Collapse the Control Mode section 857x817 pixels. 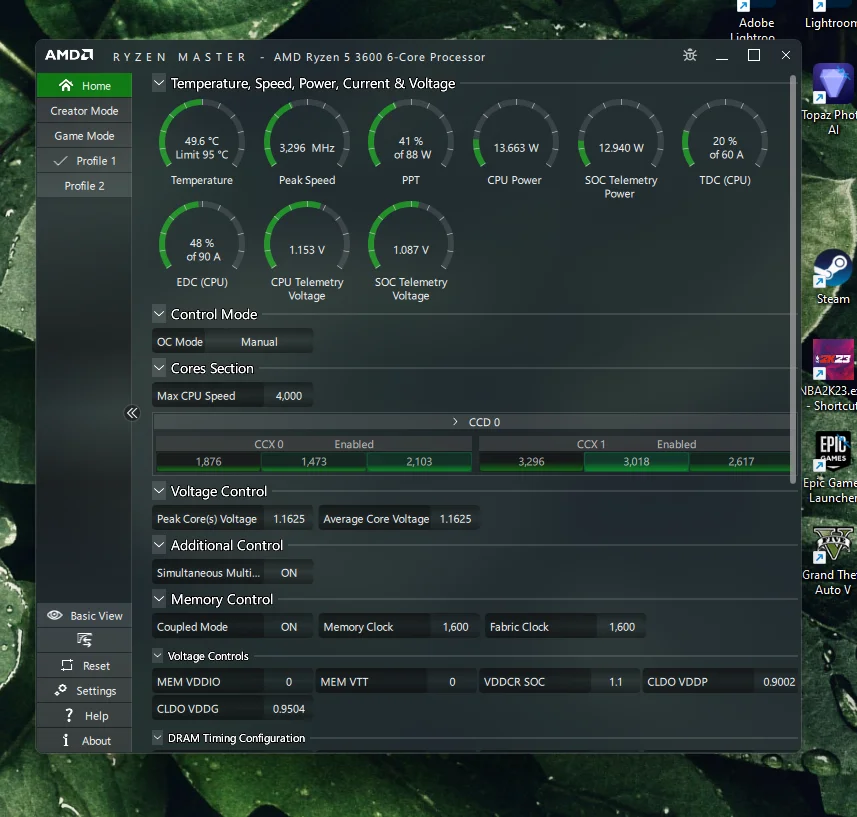pyautogui.click(x=159, y=314)
